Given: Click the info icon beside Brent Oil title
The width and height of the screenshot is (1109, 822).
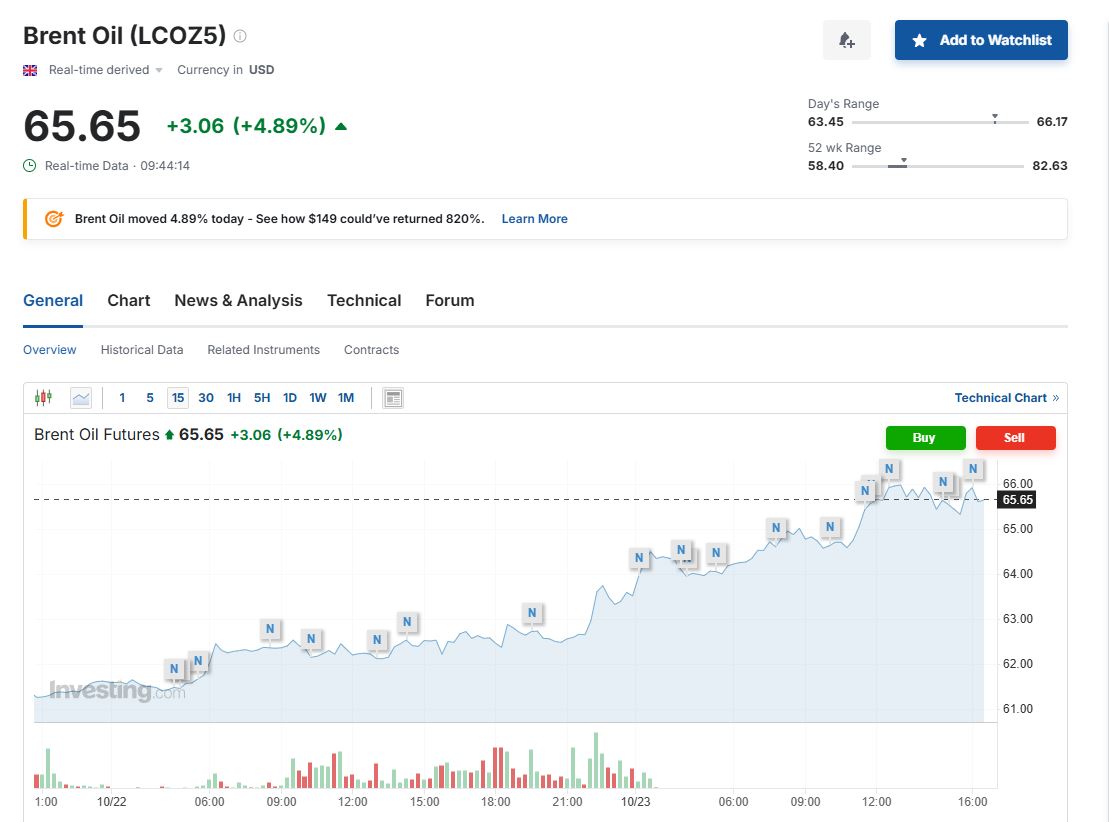Looking at the screenshot, I should click(x=240, y=36).
